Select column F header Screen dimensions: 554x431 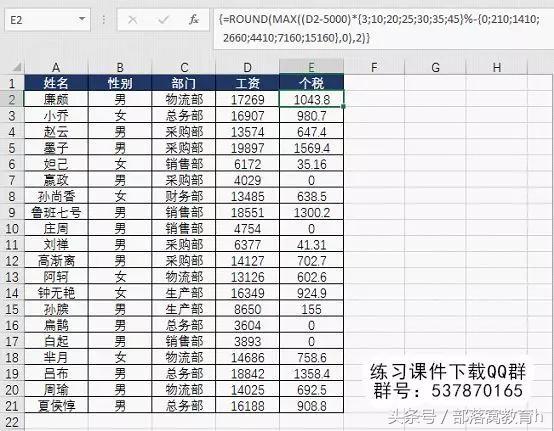374,67
